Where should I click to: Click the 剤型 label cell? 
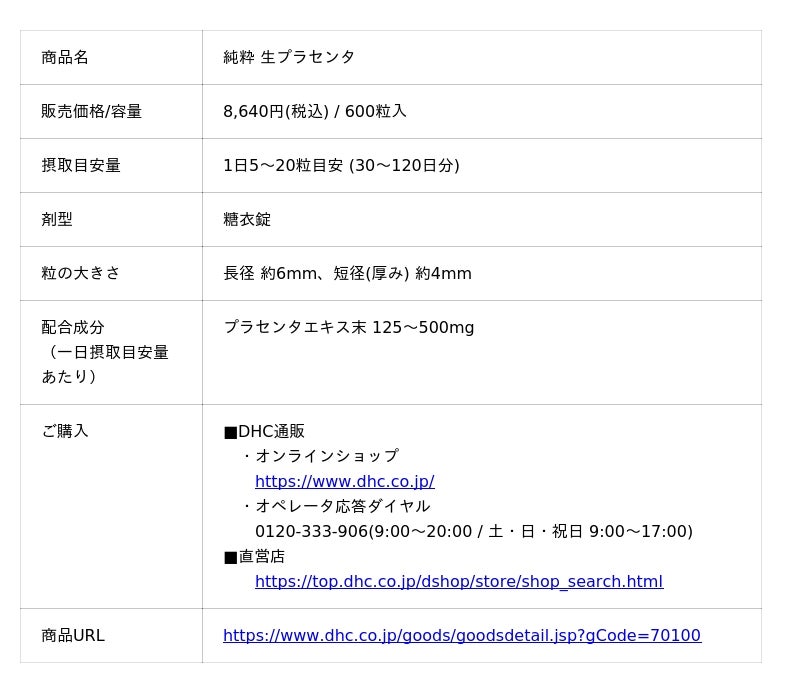[x=57, y=219]
